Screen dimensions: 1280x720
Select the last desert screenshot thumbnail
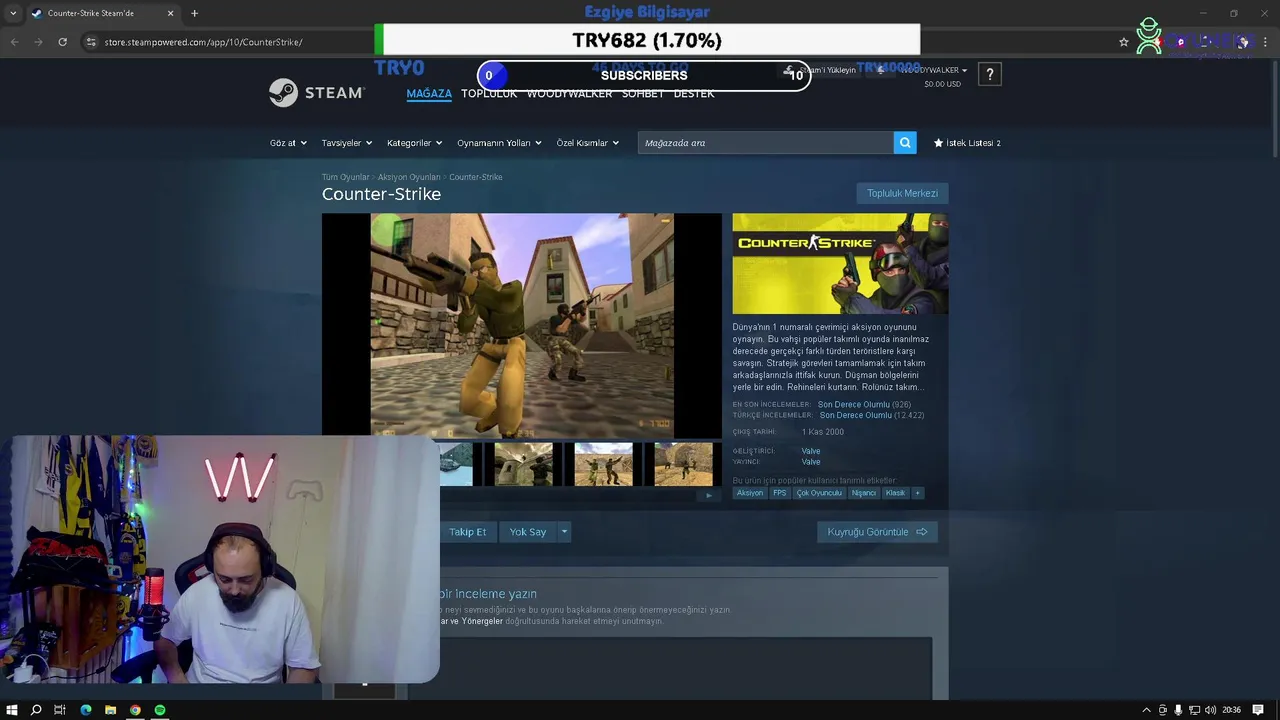[x=684, y=464]
